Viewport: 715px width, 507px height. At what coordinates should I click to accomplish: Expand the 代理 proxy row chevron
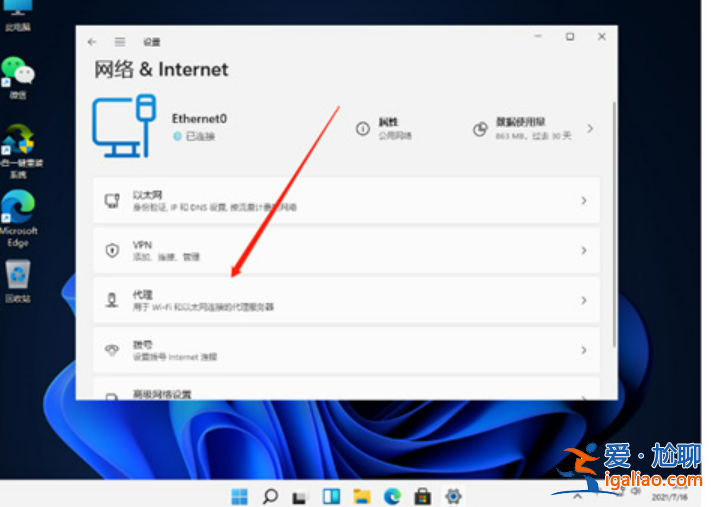[x=584, y=300]
